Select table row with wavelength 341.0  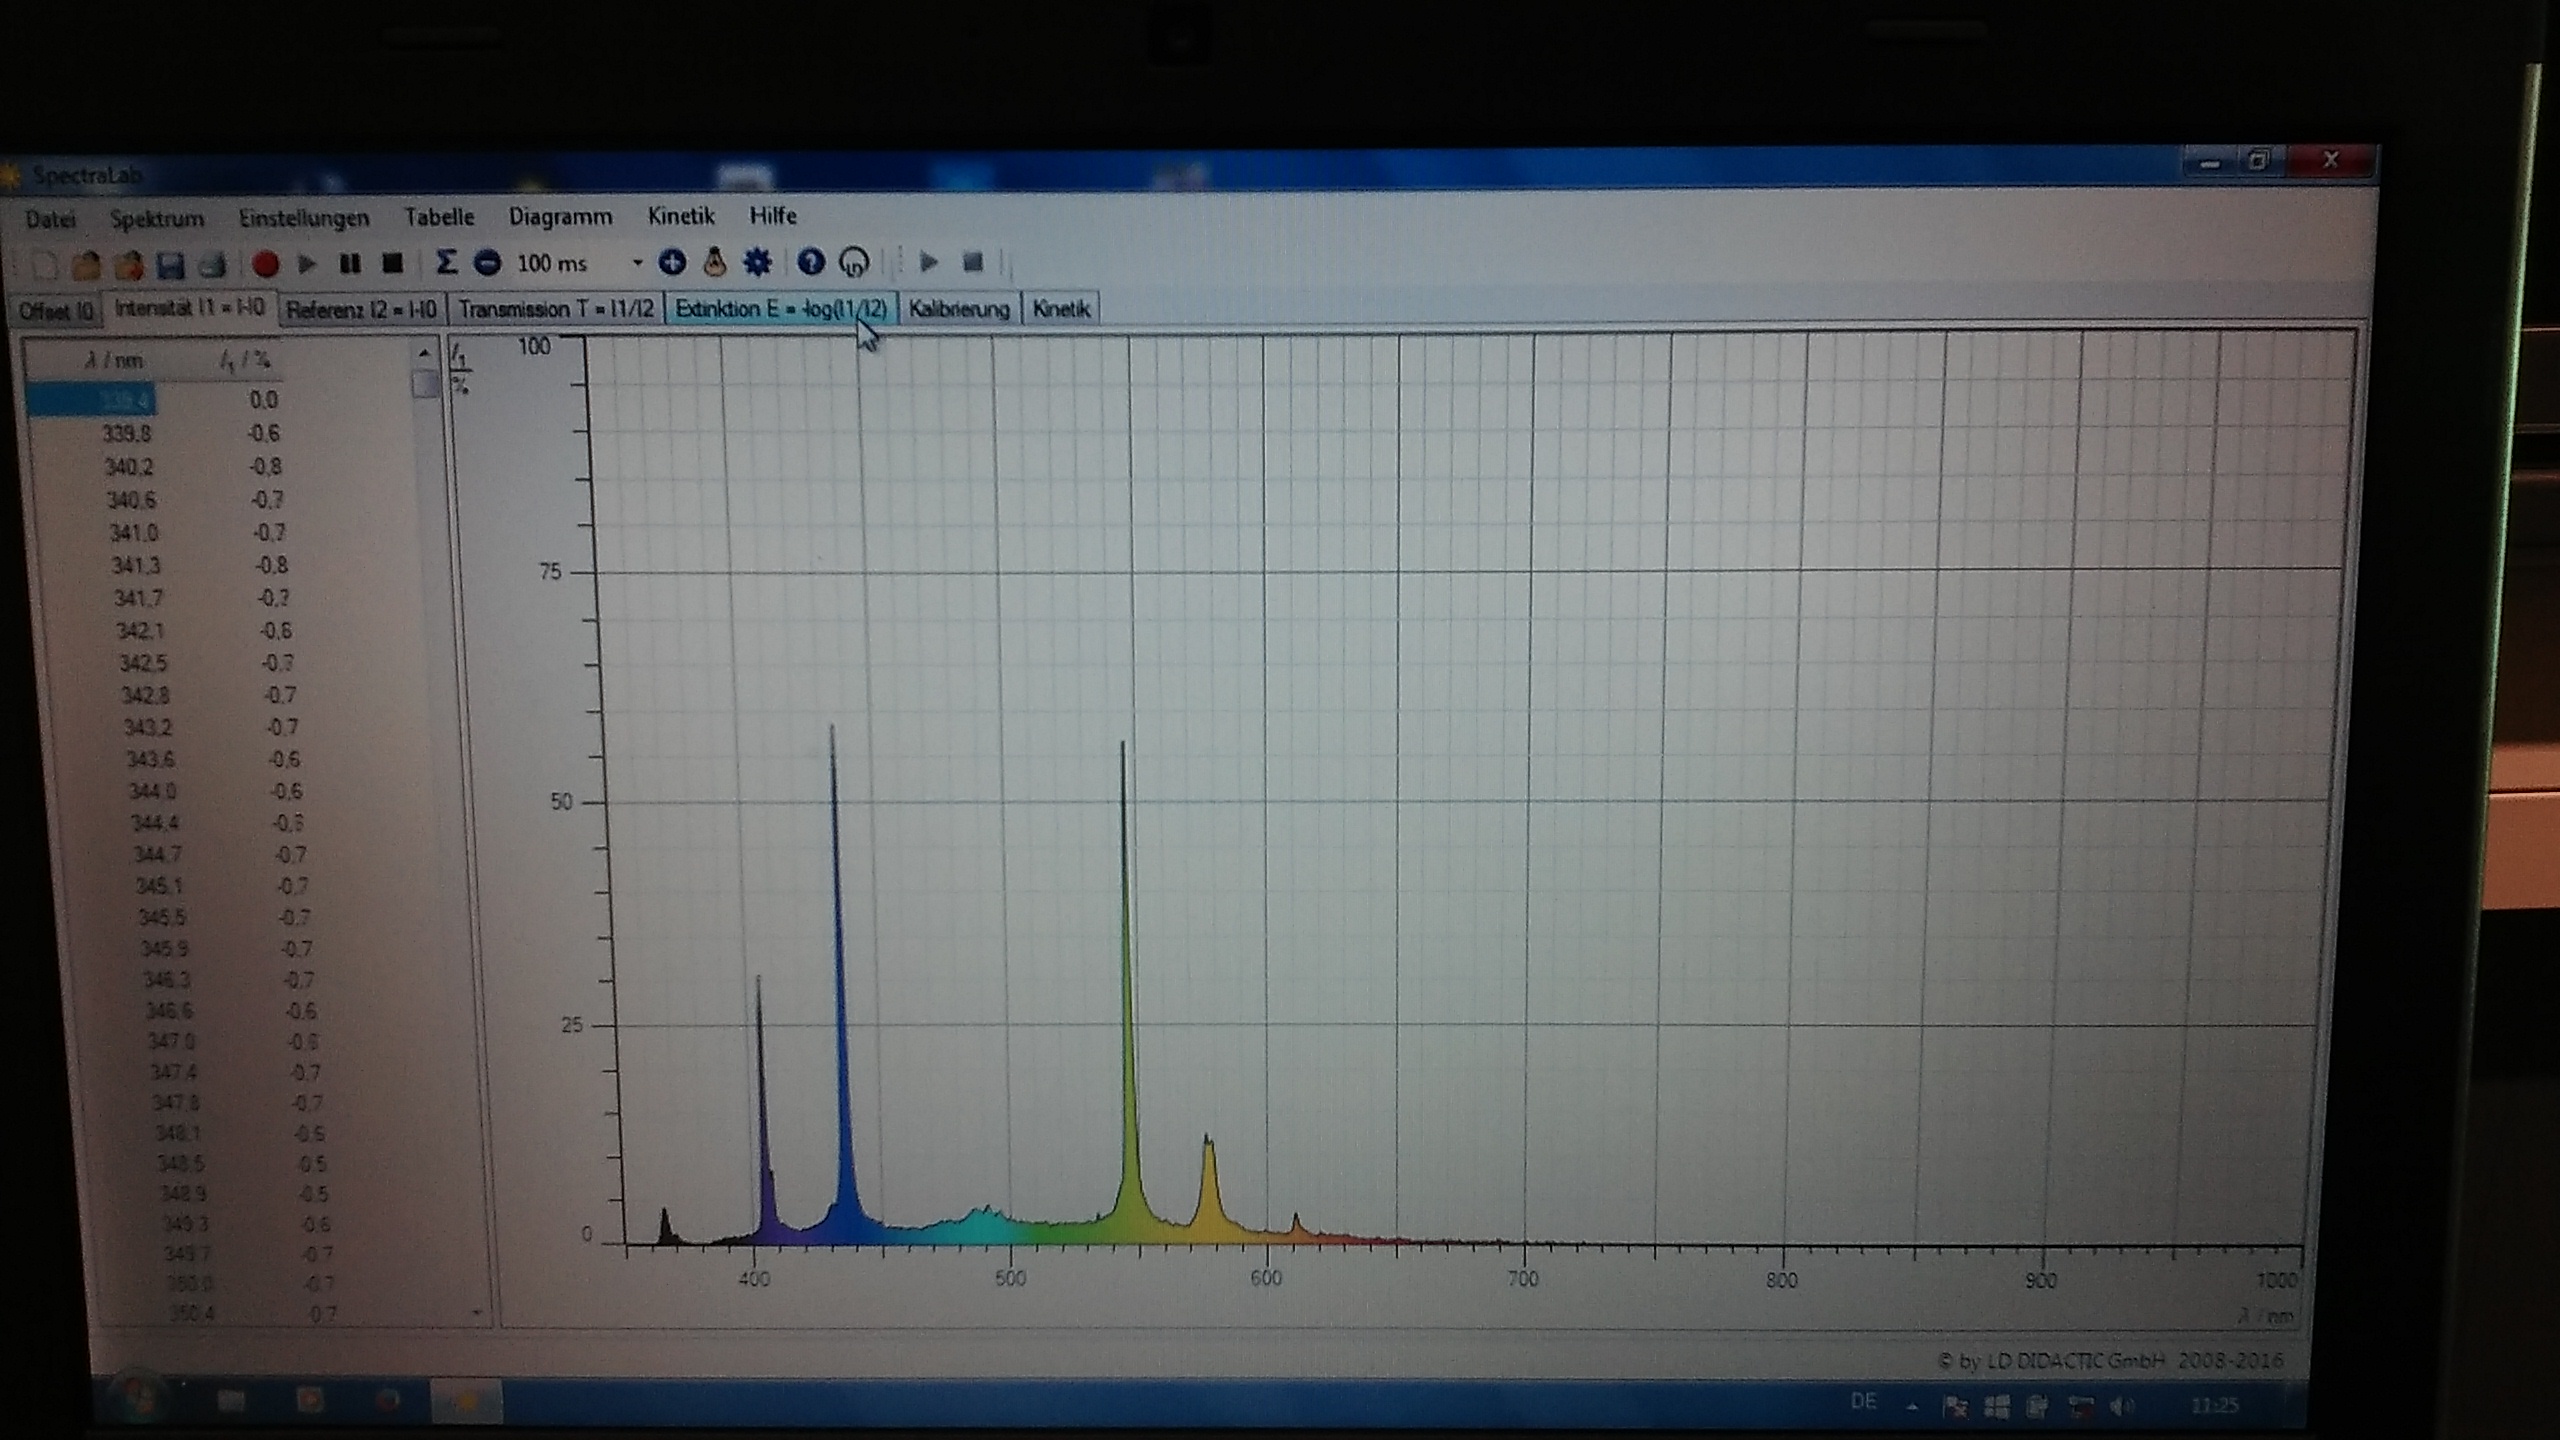[x=135, y=533]
